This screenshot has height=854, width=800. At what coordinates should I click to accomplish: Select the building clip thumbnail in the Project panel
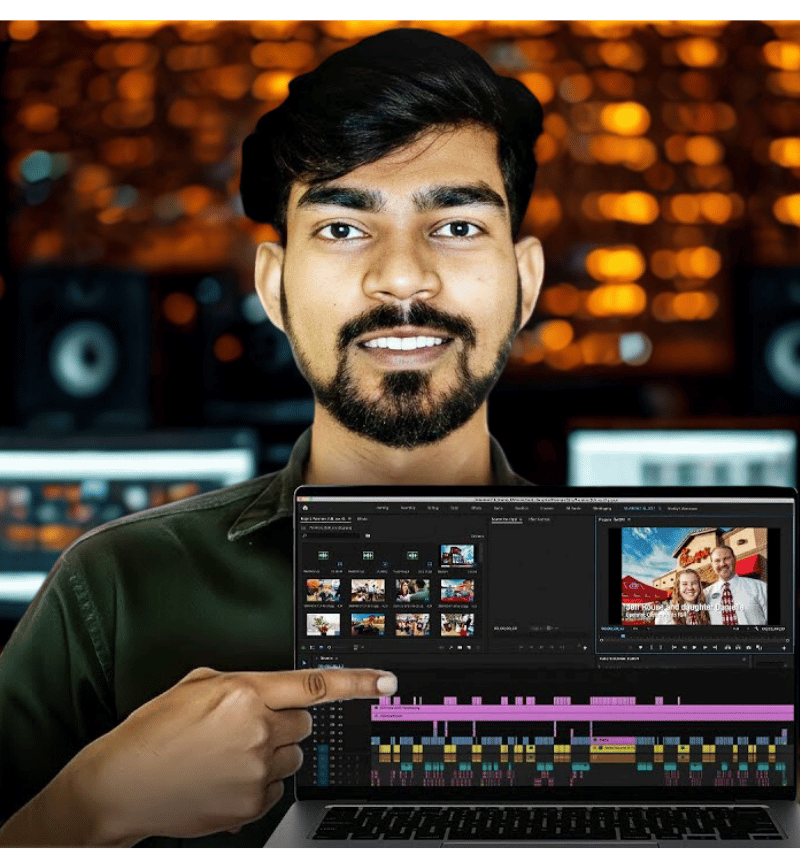point(457,556)
